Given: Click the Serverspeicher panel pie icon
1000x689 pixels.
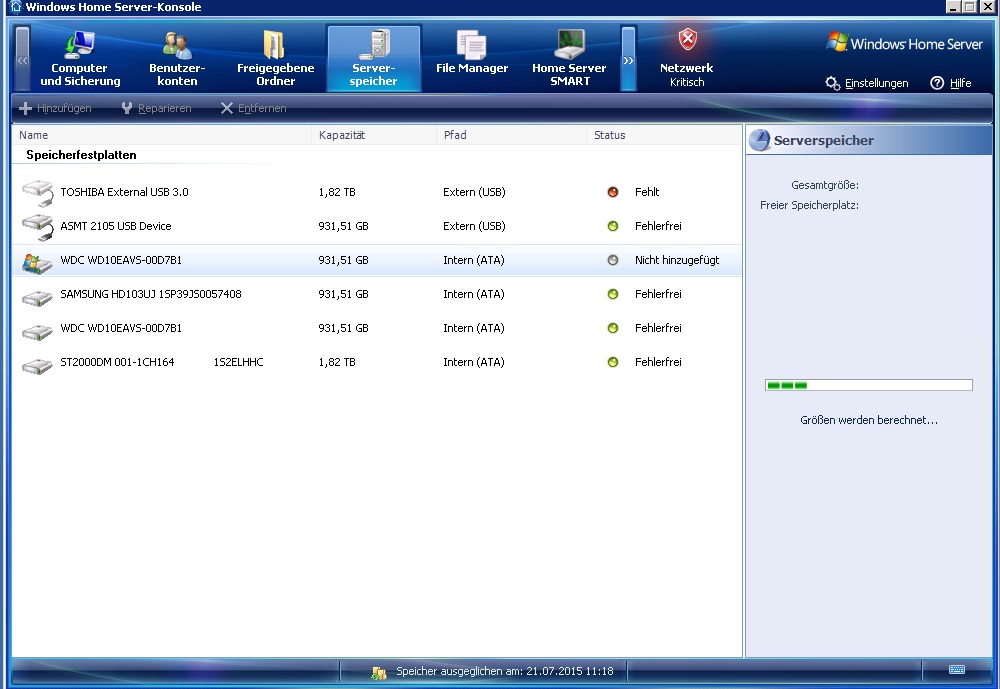Looking at the screenshot, I should (759, 140).
